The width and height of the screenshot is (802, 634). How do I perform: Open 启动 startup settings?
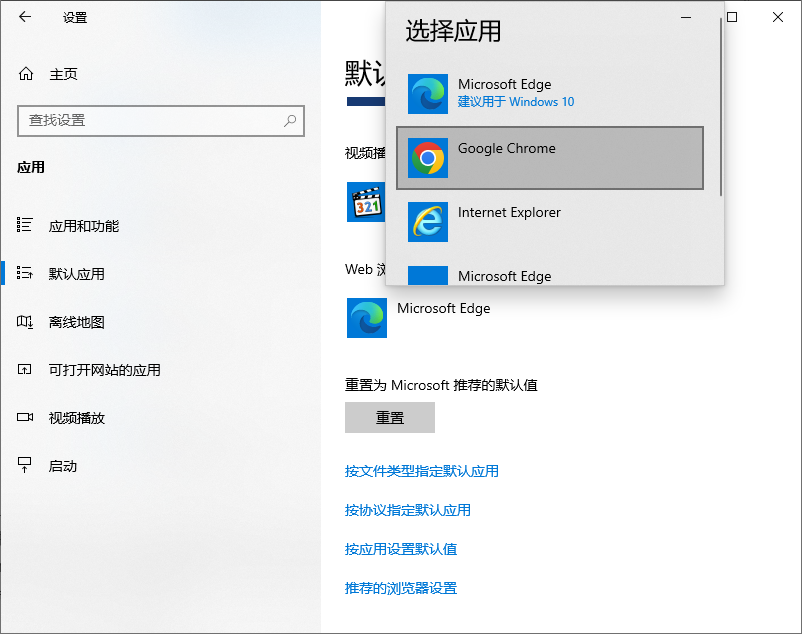[62, 466]
